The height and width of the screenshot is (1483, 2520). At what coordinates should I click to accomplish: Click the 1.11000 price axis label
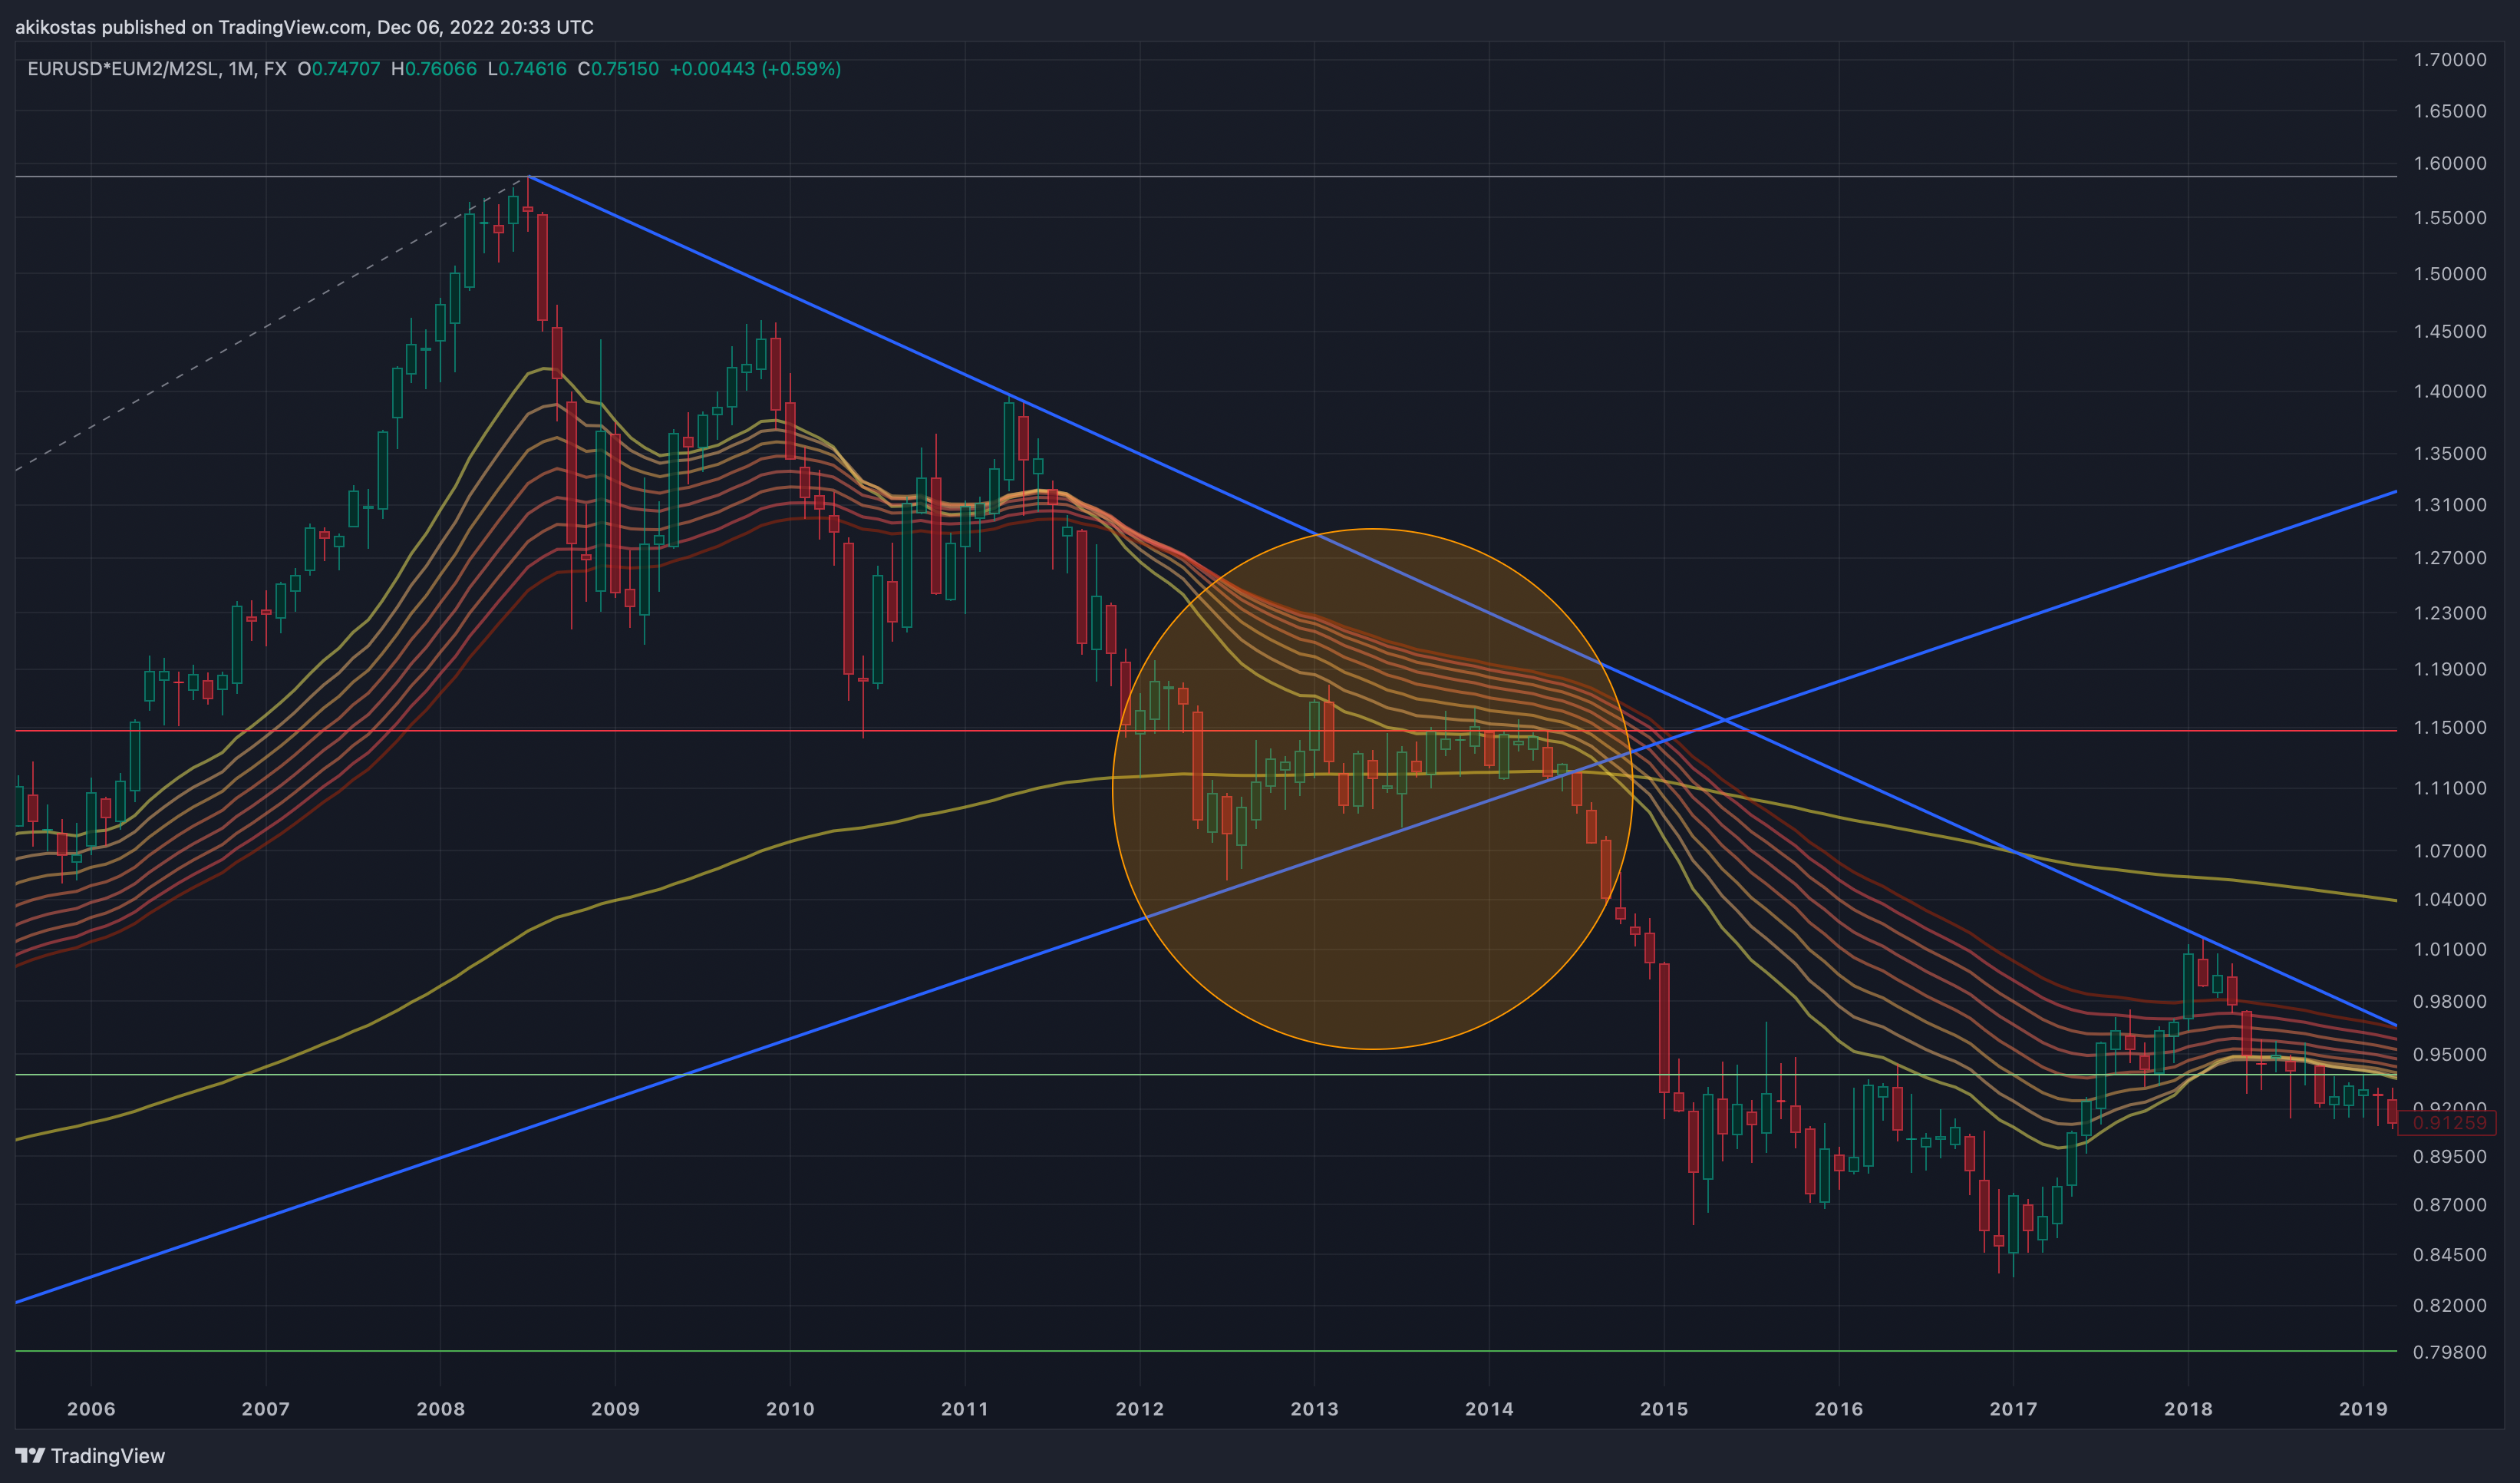(x=2450, y=788)
